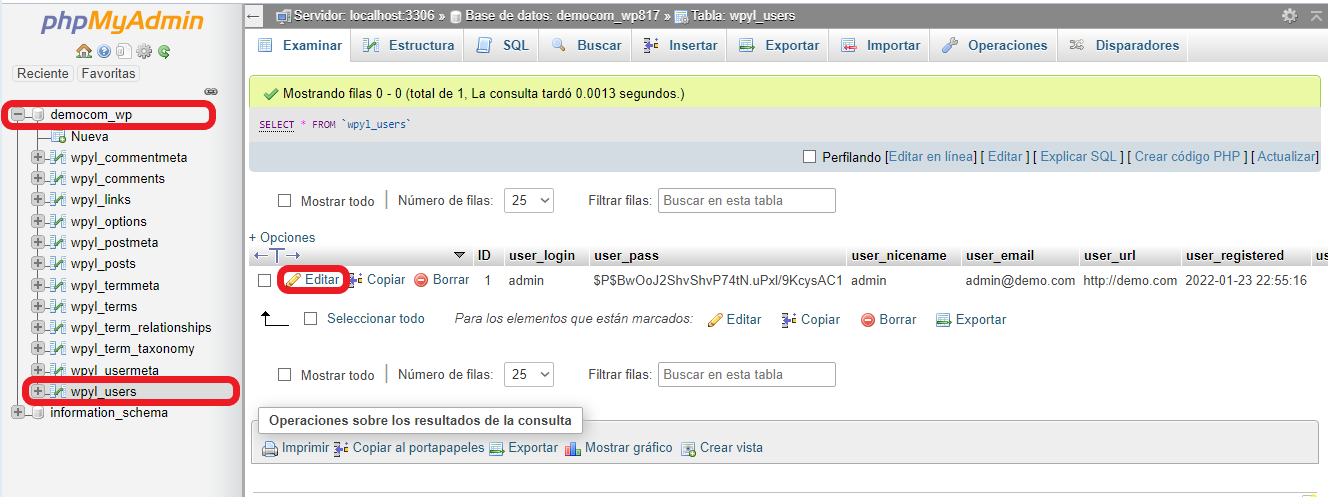Check the lower Mostrar todo checkbox
1328x497 pixels.
[285, 375]
